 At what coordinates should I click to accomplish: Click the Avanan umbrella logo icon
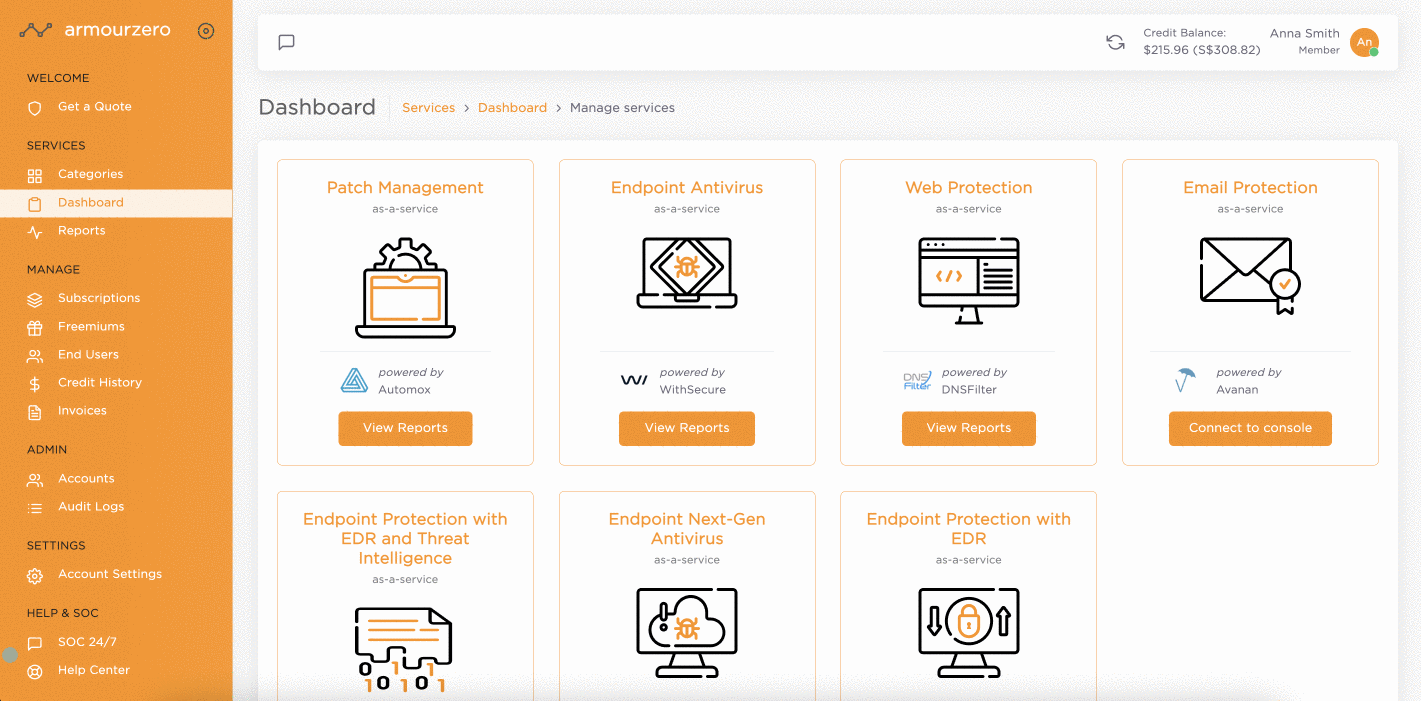[1186, 381]
